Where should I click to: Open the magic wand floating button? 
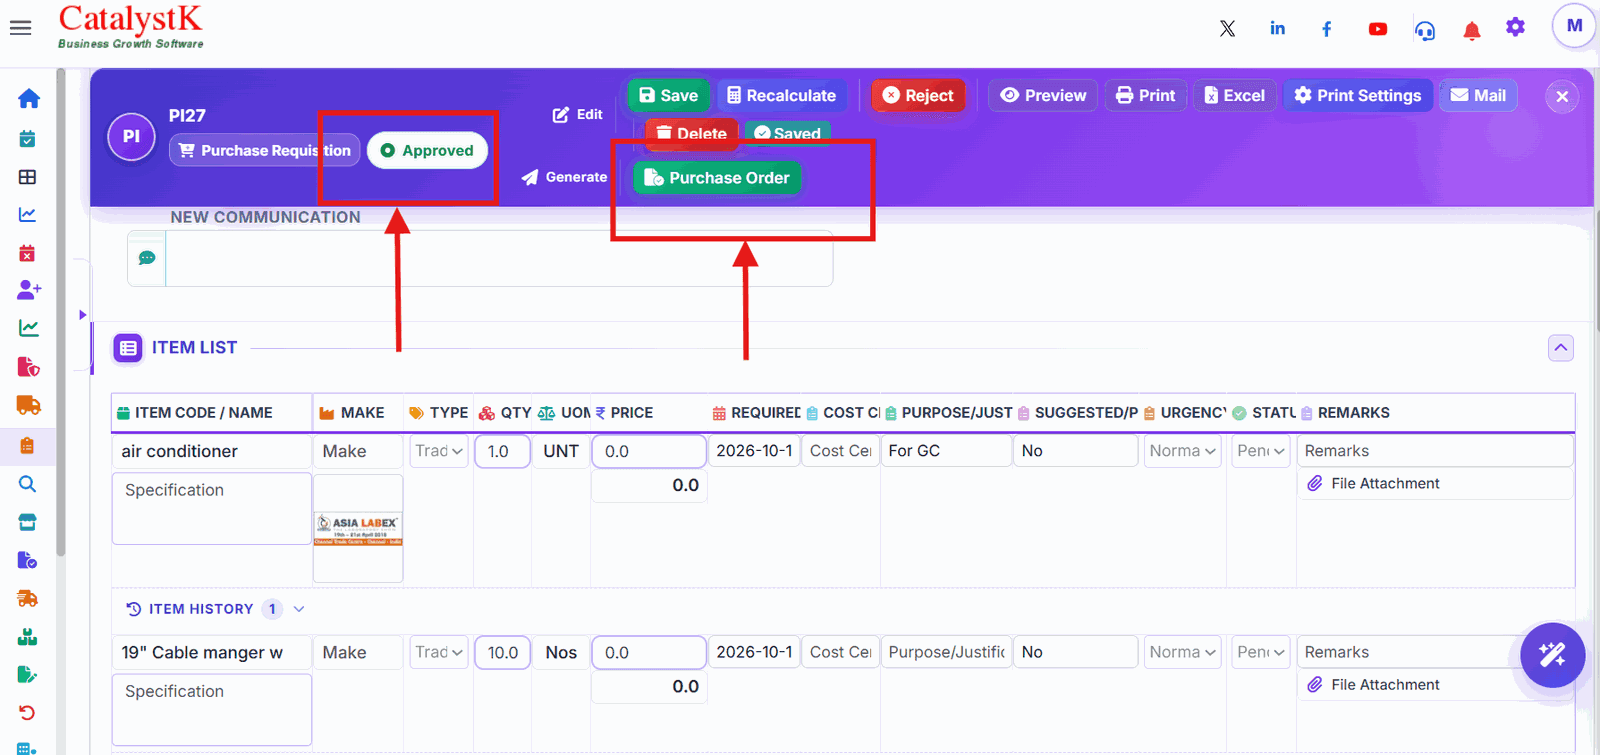(x=1552, y=655)
